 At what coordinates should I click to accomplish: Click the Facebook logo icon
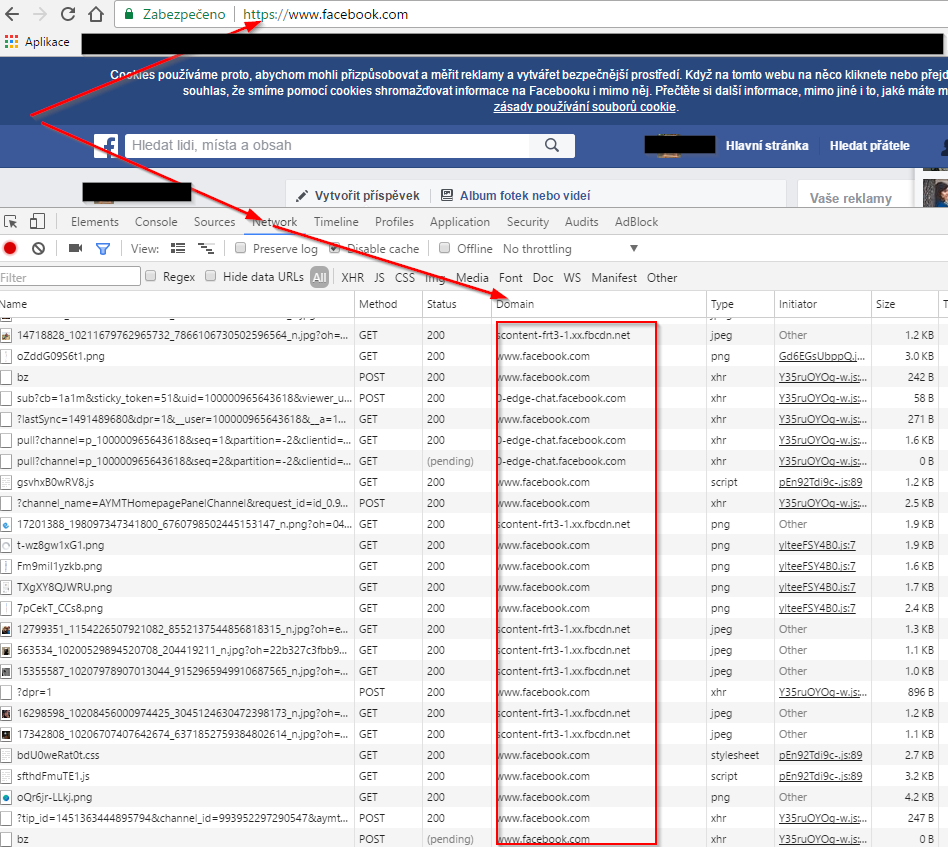click(x=106, y=146)
